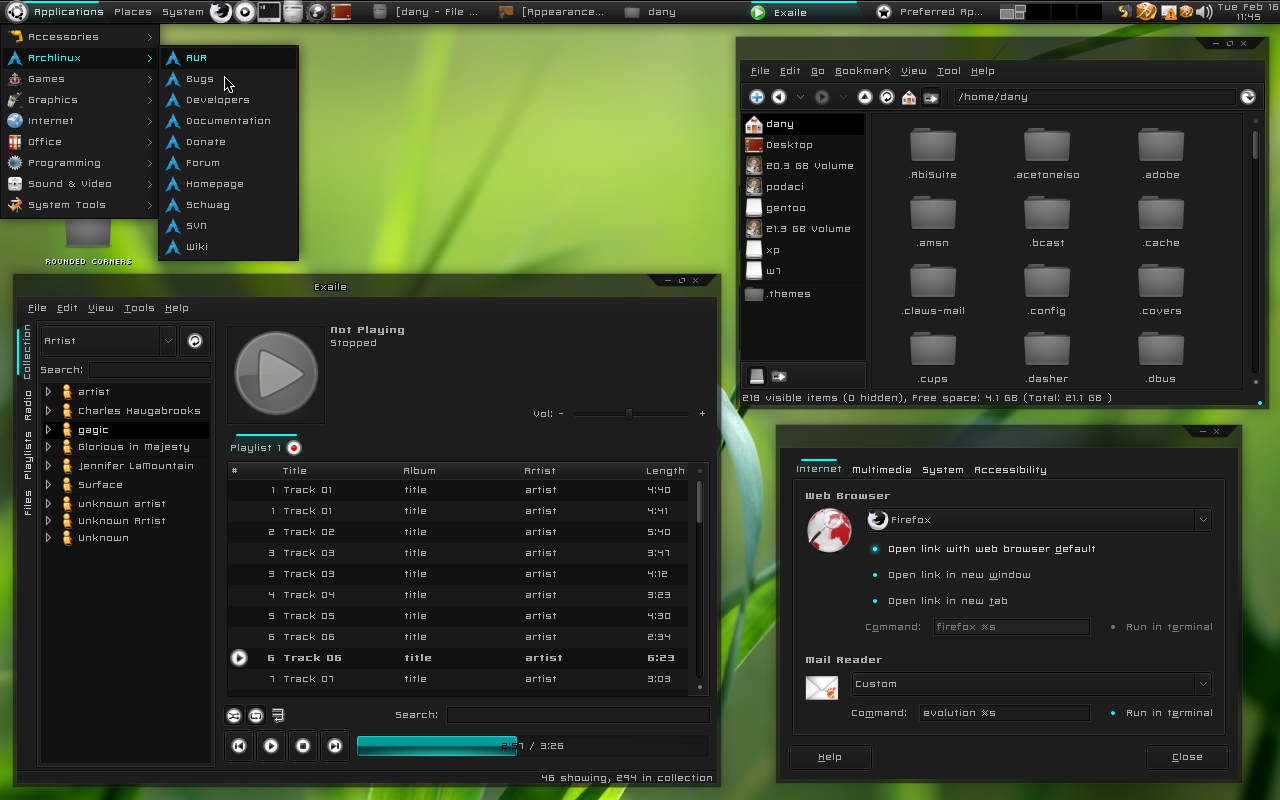The width and height of the screenshot is (1280, 800).
Task: Go back in the file manager toolbar
Action: (x=779, y=97)
